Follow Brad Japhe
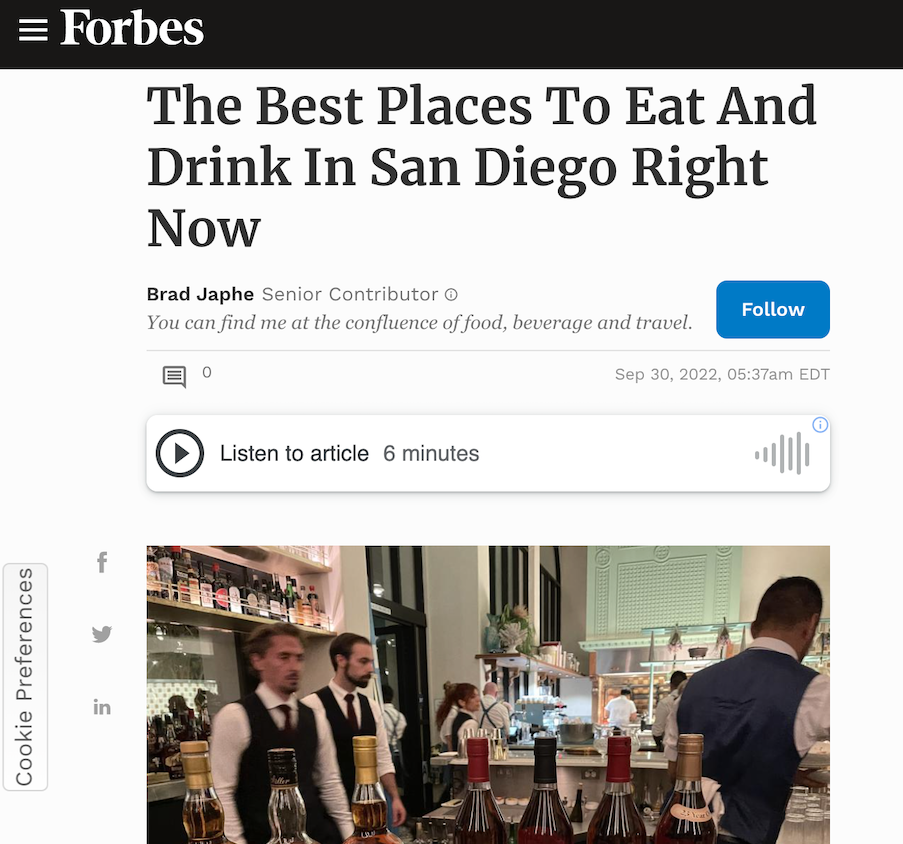Viewport: 903px width, 844px height. point(773,309)
